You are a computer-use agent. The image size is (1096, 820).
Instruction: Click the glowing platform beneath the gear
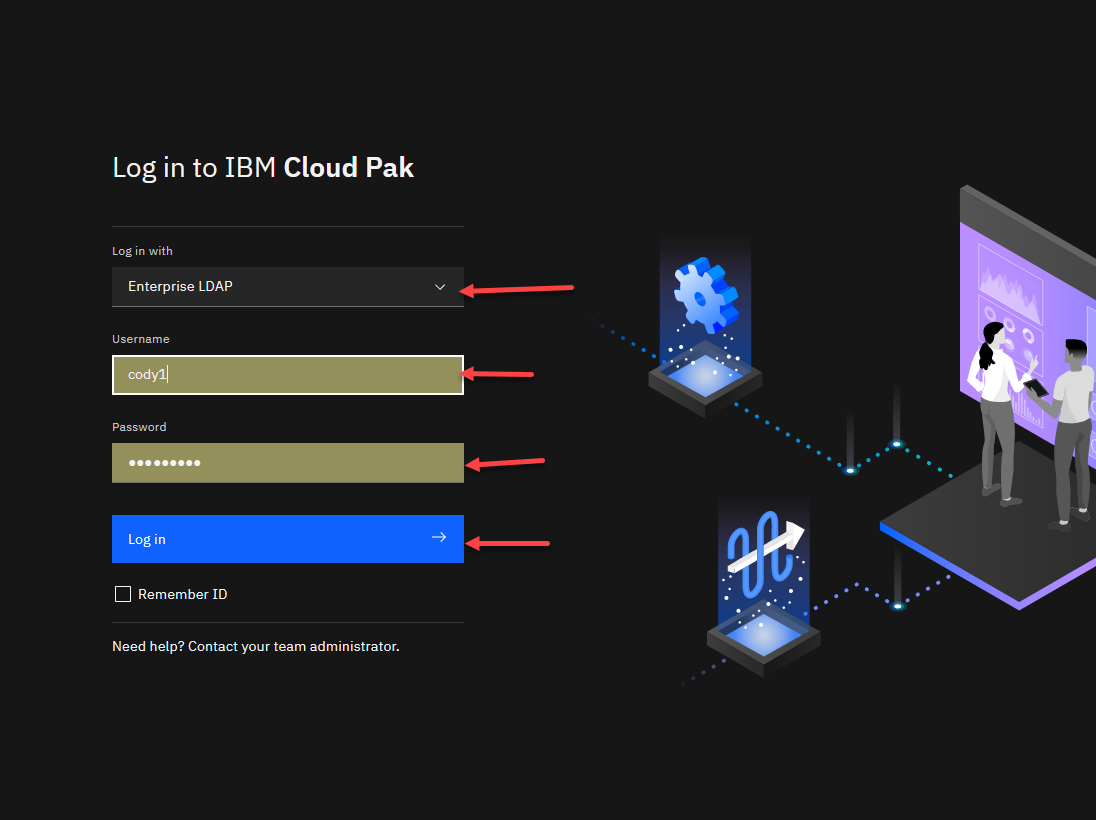click(x=705, y=376)
